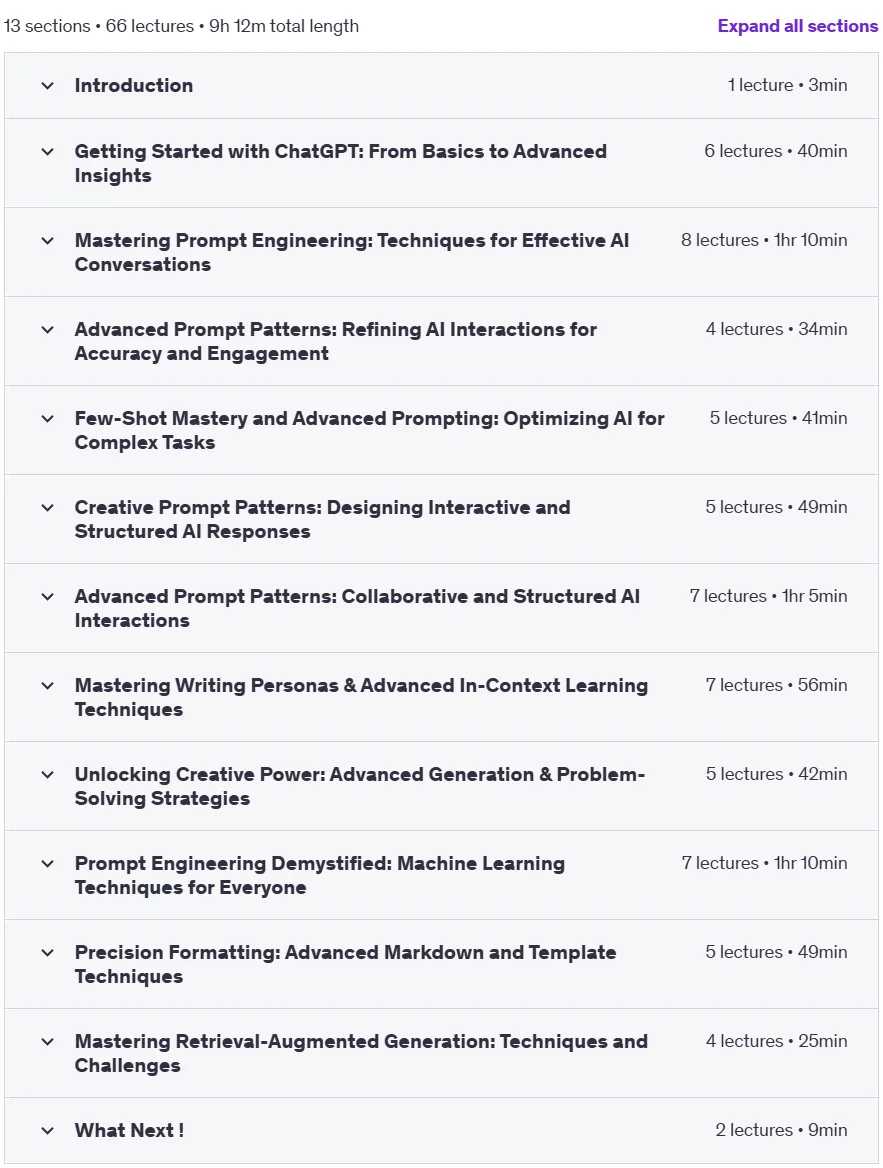Expand Mastering Prompt Engineering section chevron

(x=48, y=241)
